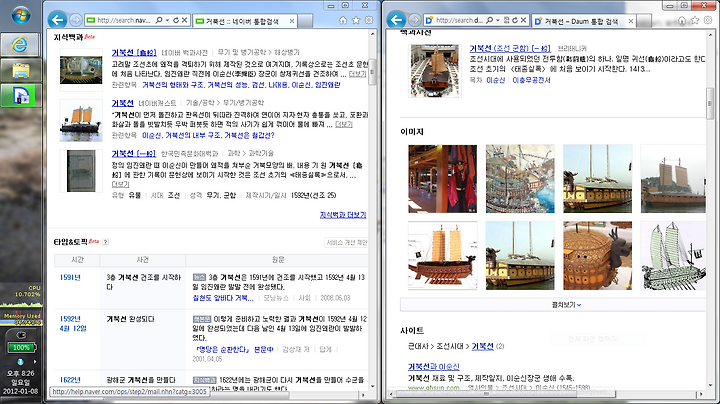This screenshot has height=404, width=720.
Task: Open the 칠천도 앞바다 거북… article link
Action: (x=223, y=298)
